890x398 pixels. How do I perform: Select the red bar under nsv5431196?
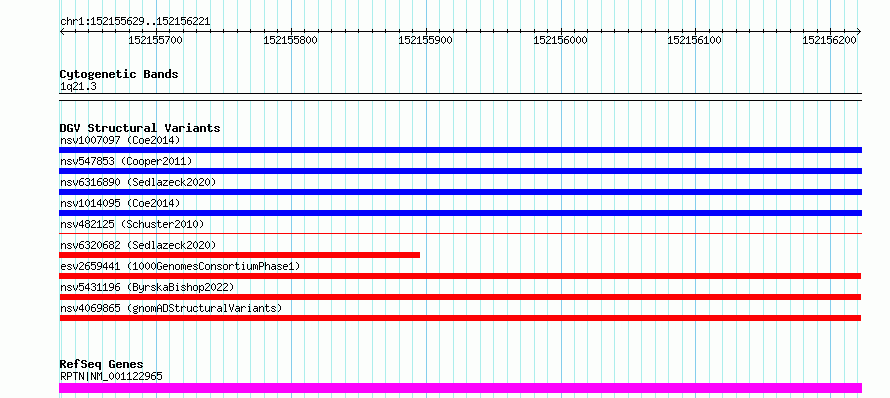[x=460, y=297]
